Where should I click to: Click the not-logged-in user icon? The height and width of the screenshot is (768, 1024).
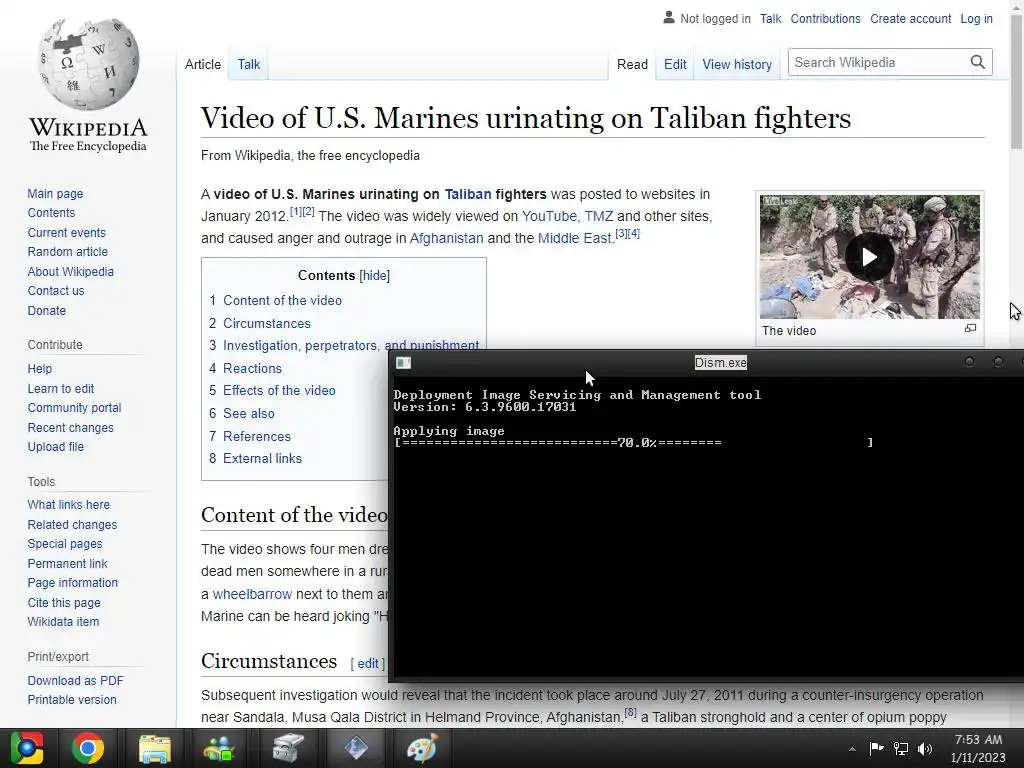(x=669, y=18)
